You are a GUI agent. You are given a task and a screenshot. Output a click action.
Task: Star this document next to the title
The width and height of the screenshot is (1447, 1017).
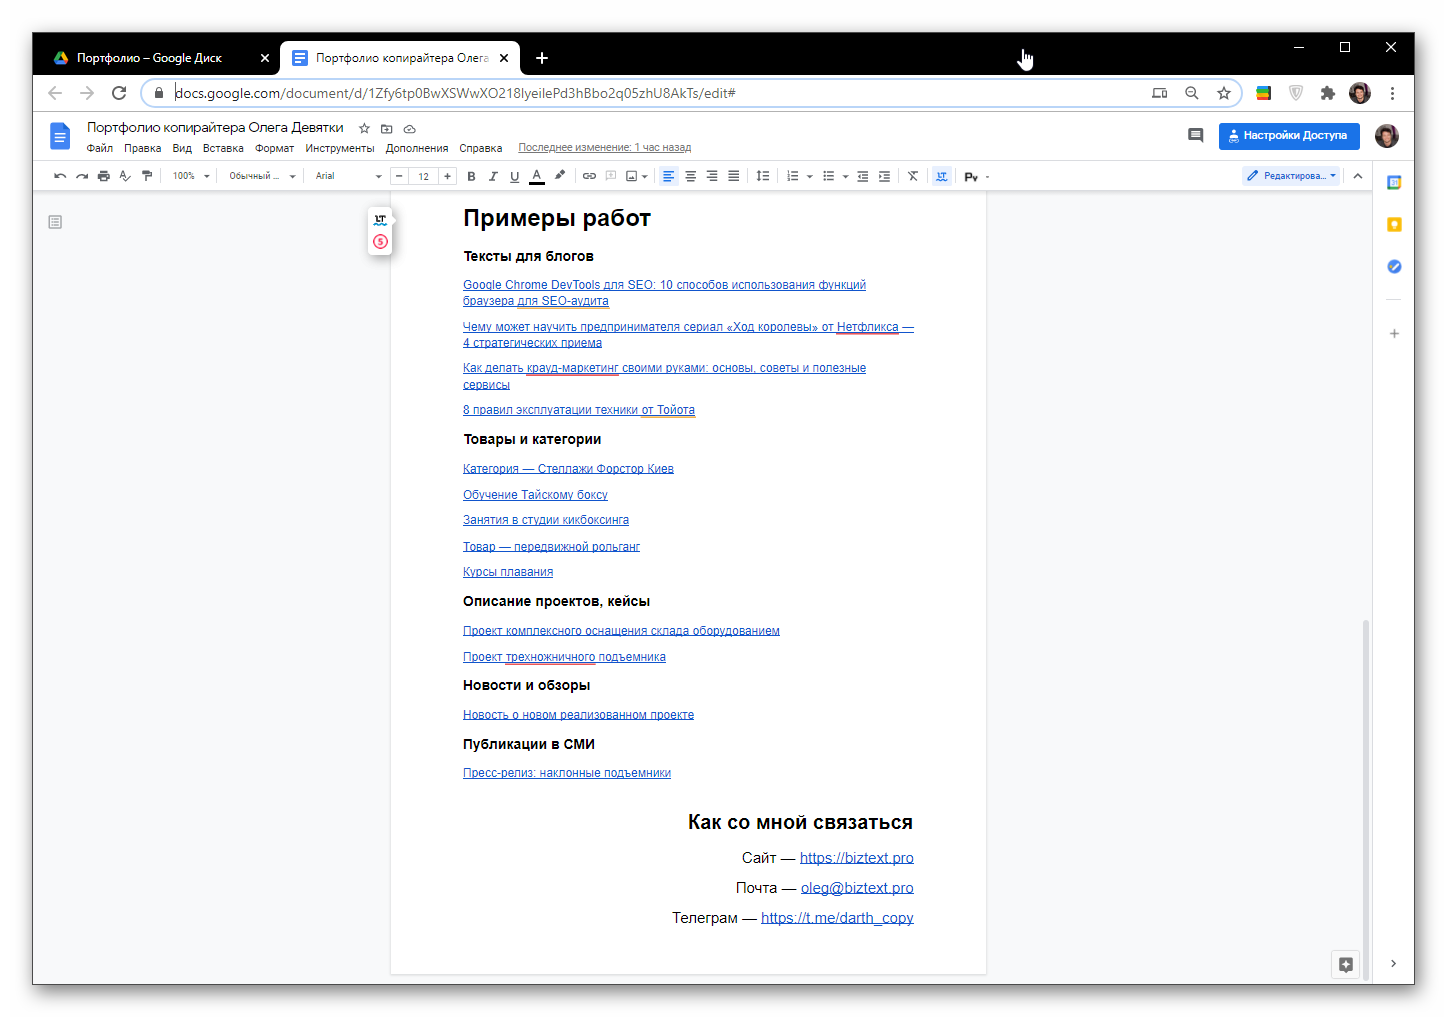tap(364, 128)
